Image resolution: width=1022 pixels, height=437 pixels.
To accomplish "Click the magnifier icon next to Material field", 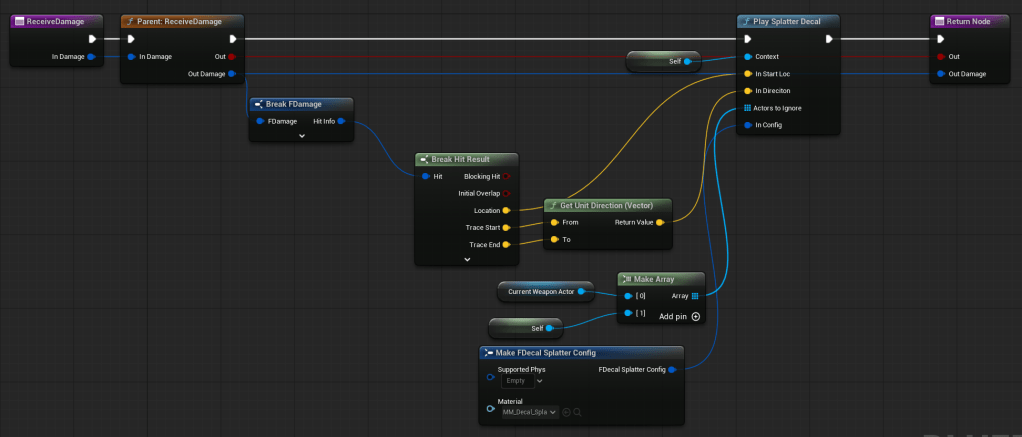I will tap(578, 412).
